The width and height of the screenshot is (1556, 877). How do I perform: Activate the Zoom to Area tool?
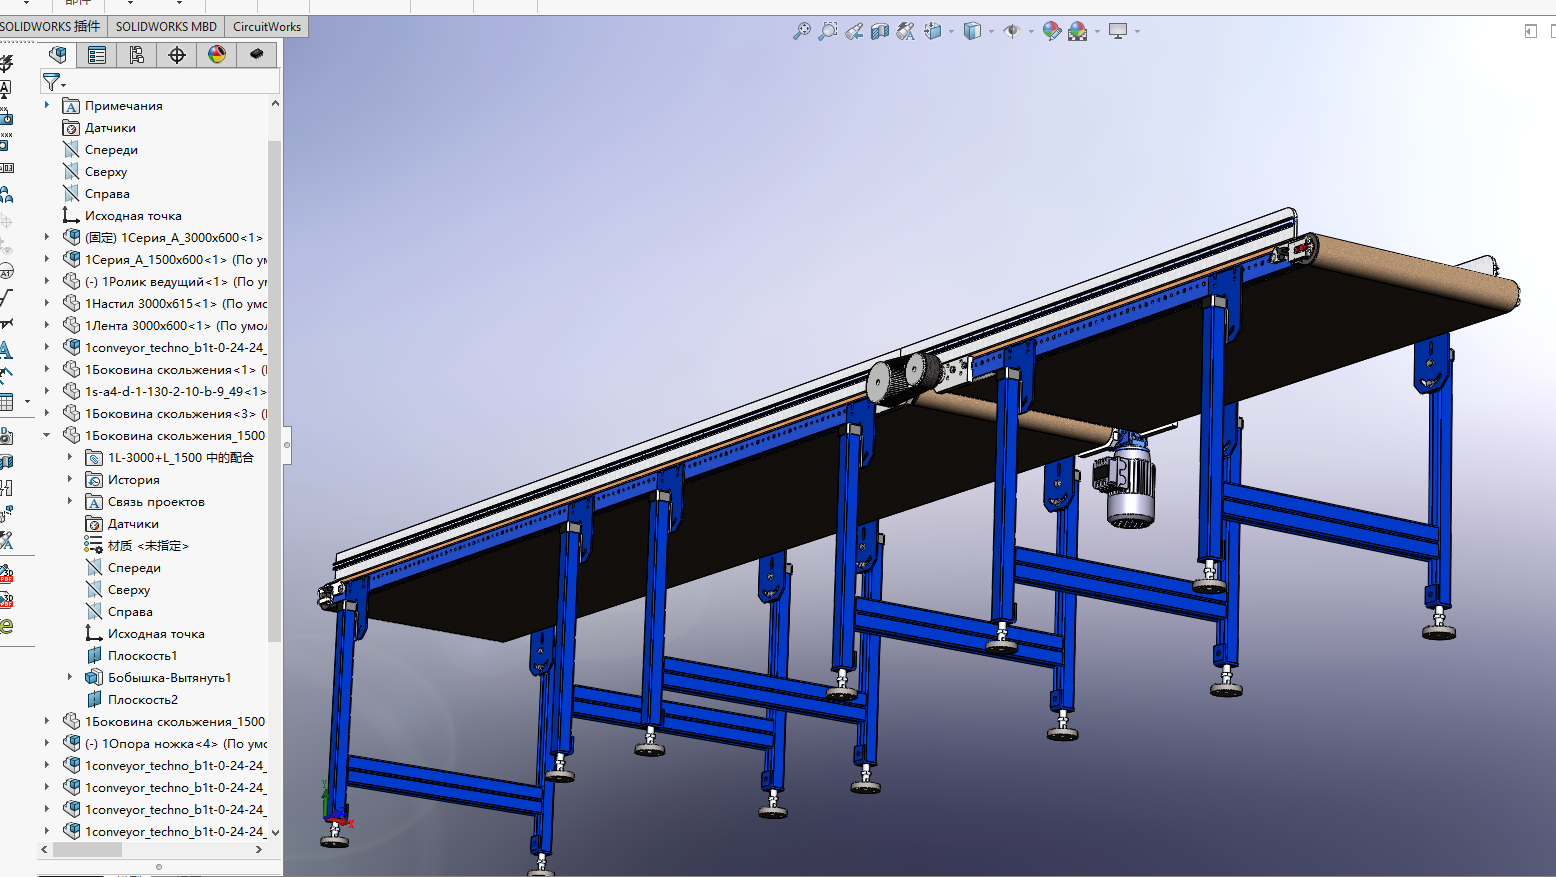(827, 31)
